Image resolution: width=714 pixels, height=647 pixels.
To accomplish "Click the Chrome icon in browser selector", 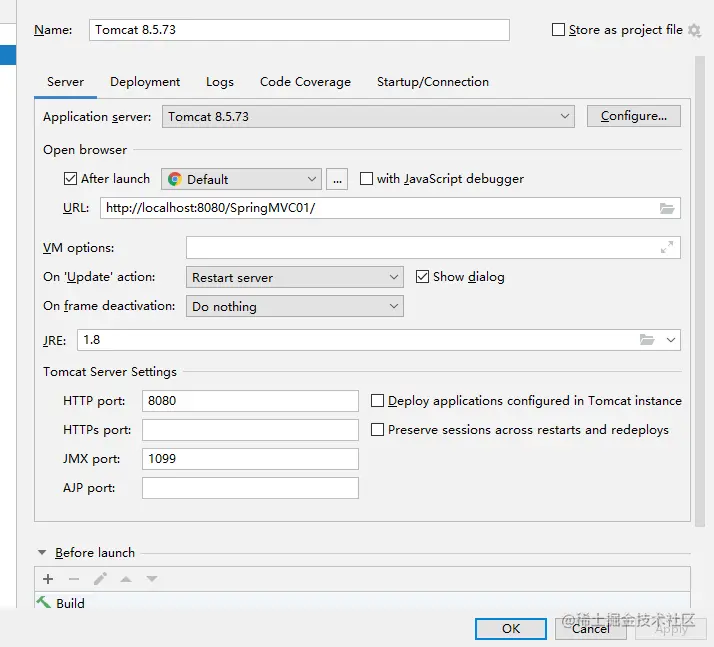I will pyautogui.click(x=175, y=179).
